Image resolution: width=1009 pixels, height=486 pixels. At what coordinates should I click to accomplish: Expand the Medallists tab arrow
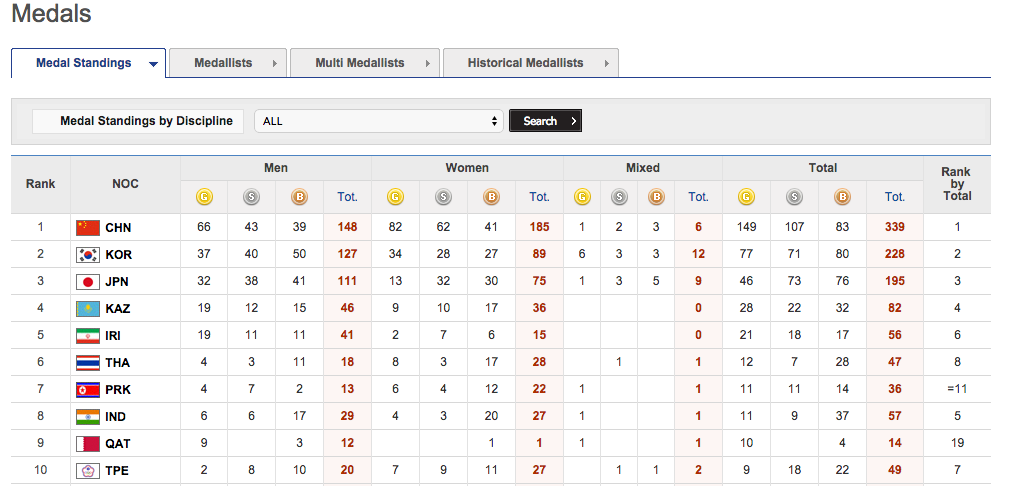click(x=275, y=64)
